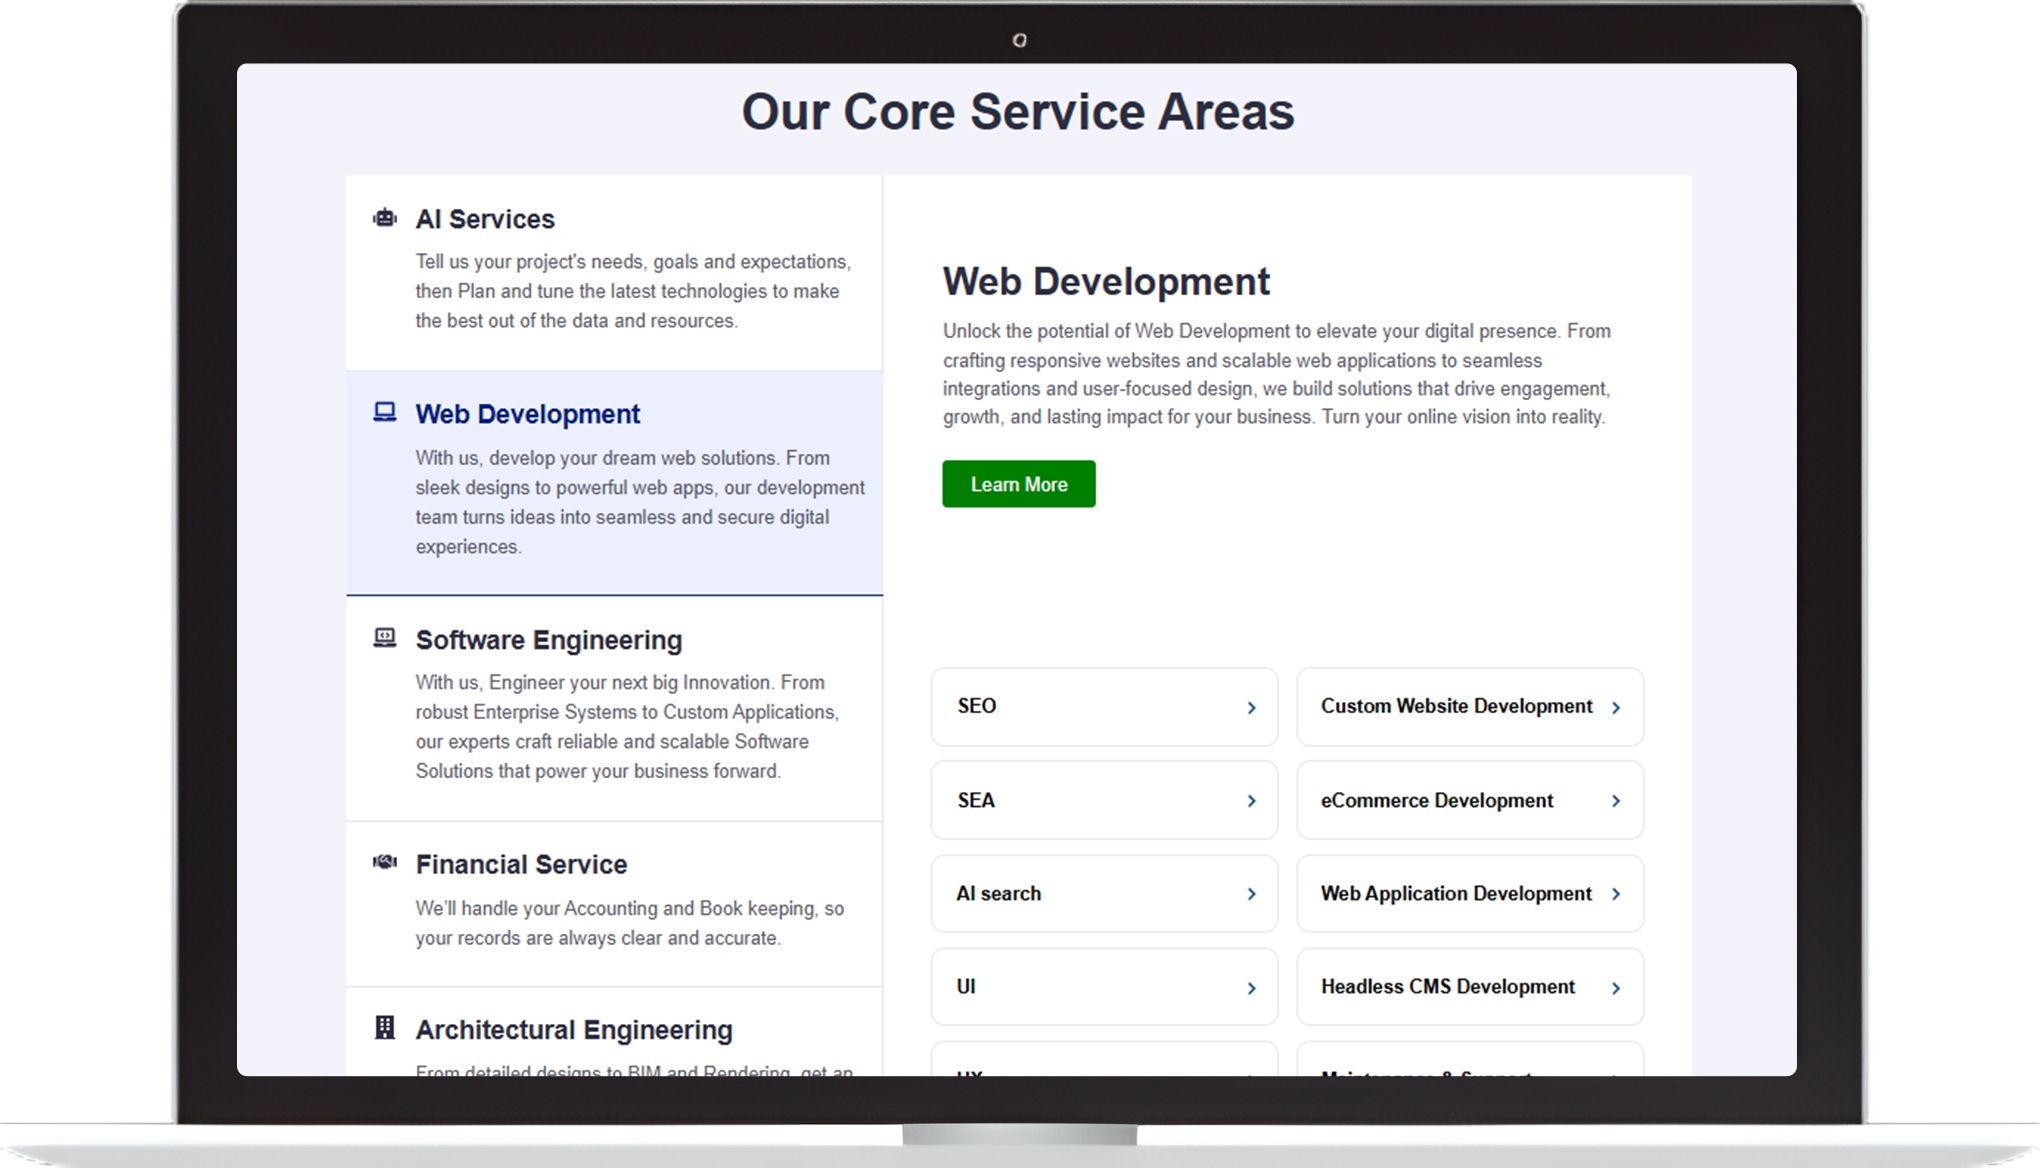This screenshot has width=2040, height=1168.
Task: Go to eCommerce Development
Action: (1470, 800)
